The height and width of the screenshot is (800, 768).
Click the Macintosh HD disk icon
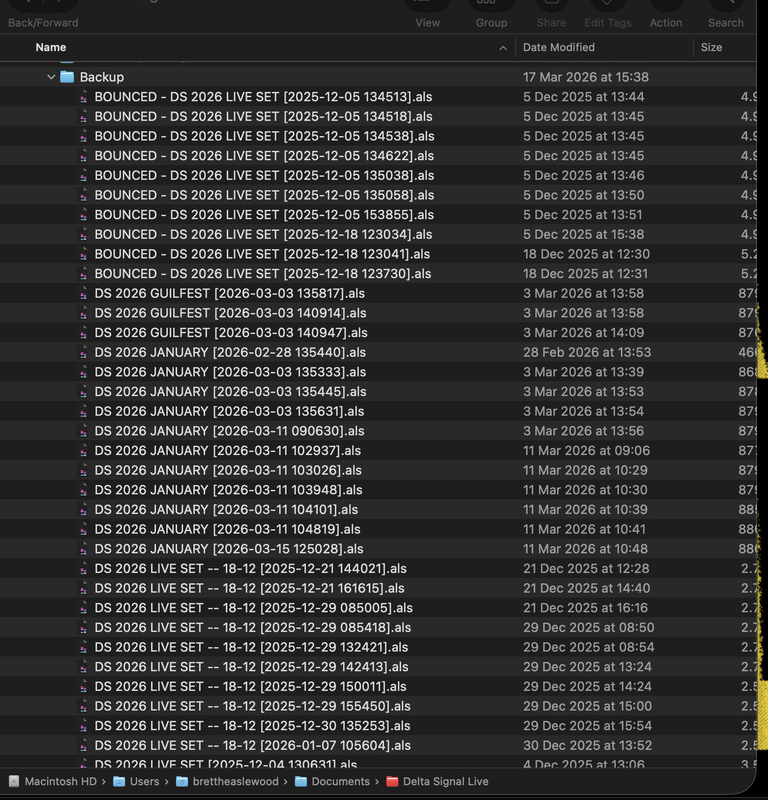(x=14, y=781)
